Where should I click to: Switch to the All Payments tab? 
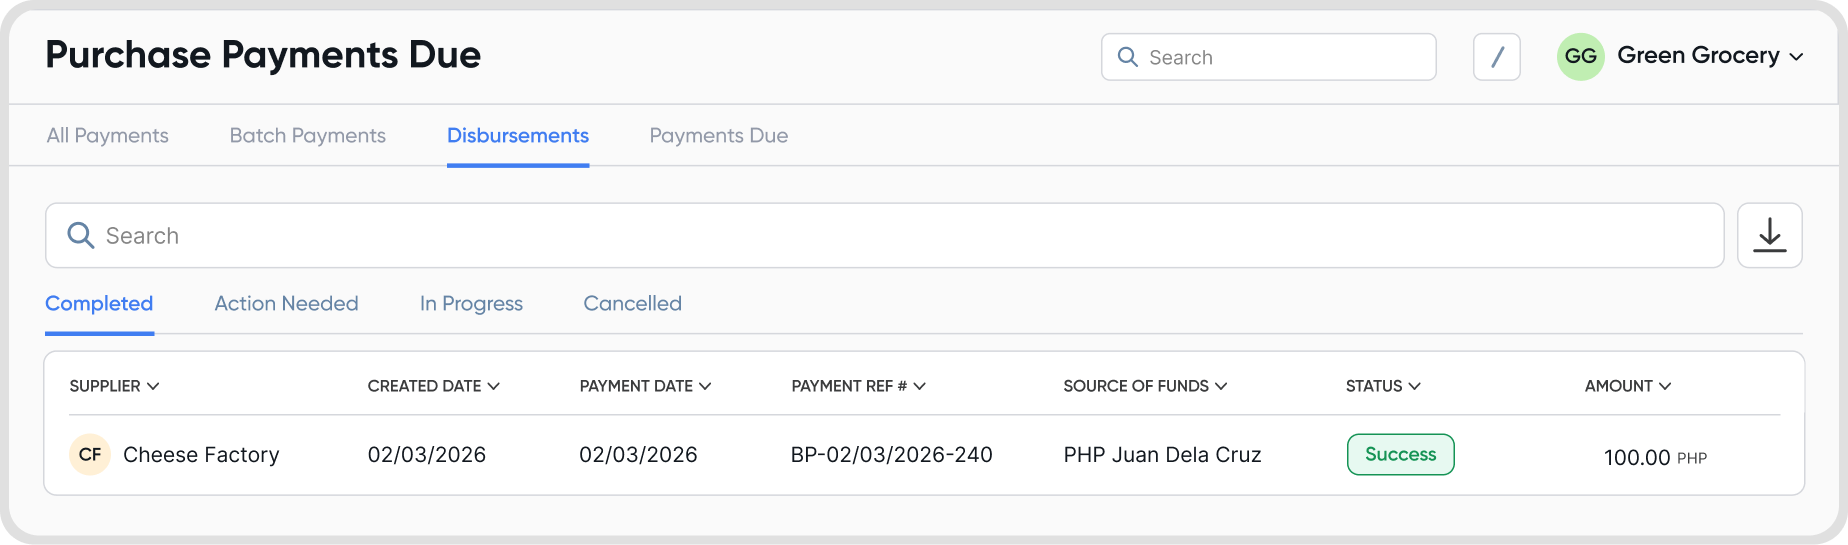pyautogui.click(x=107, y=136)
